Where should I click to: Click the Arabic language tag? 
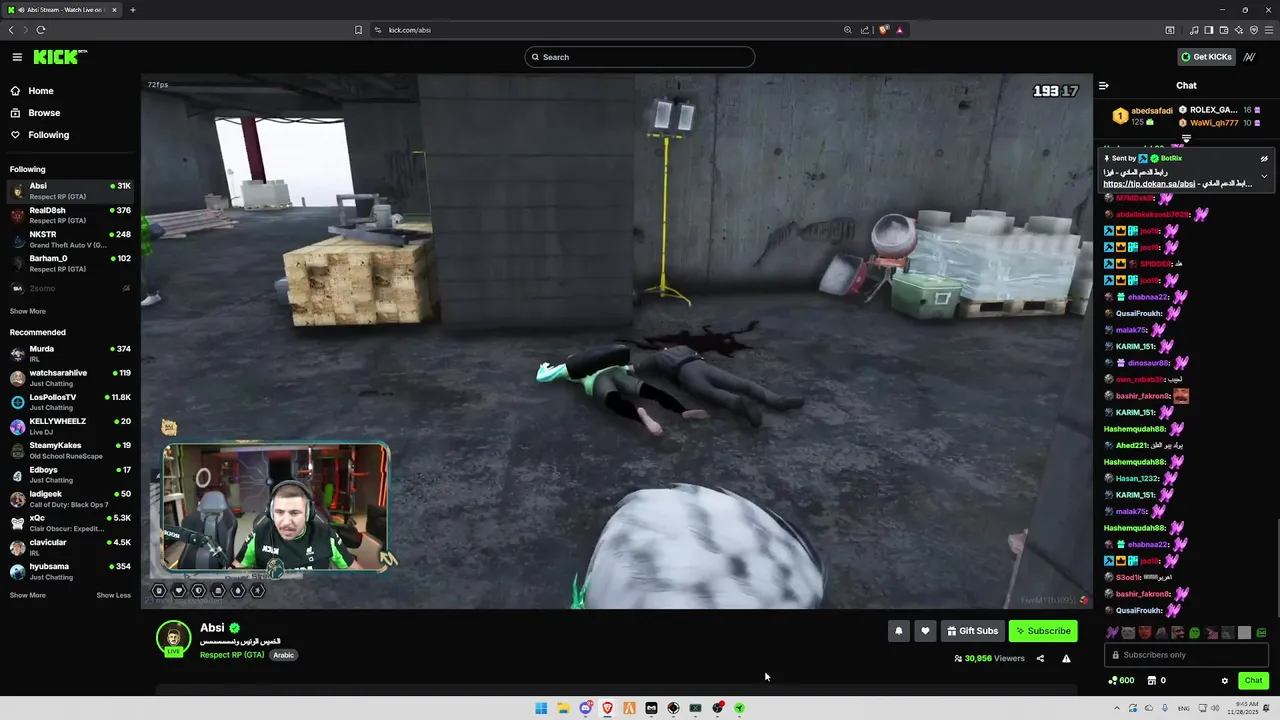point(284,655)
